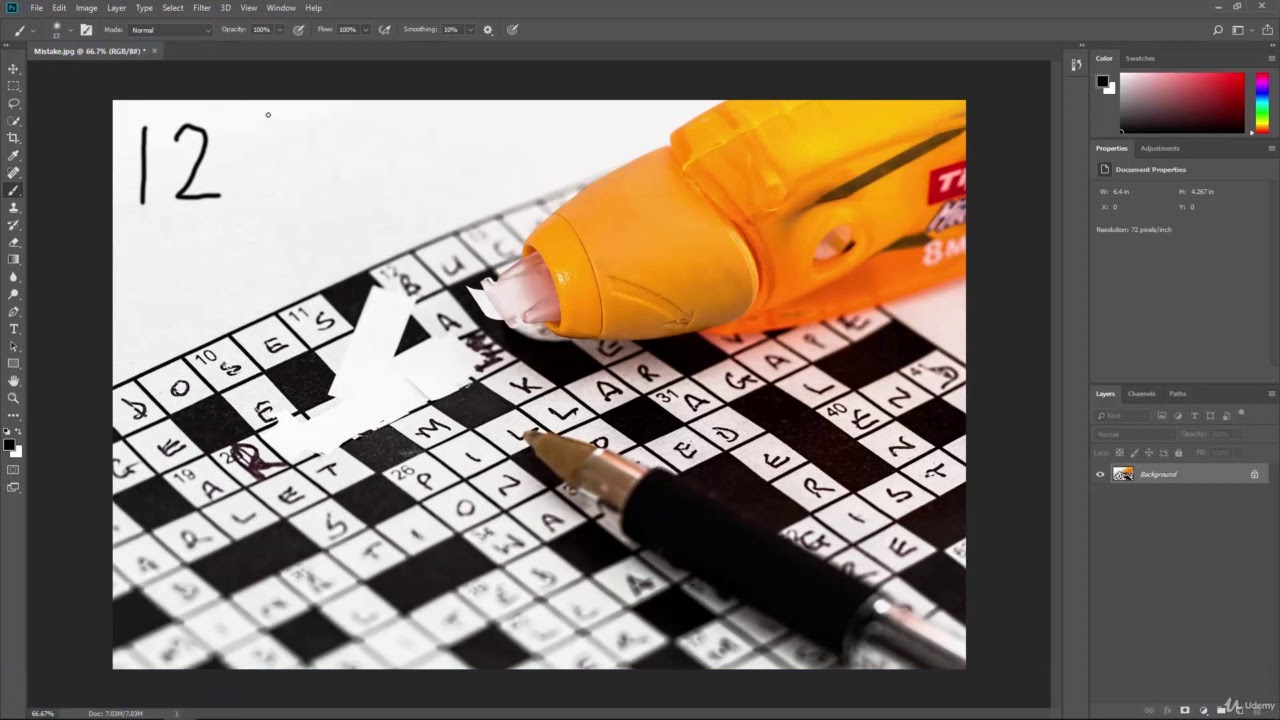Select the Rectangular Marquee tool
The width and height of the screenshot is (1280, 720).
click(14, 86)
